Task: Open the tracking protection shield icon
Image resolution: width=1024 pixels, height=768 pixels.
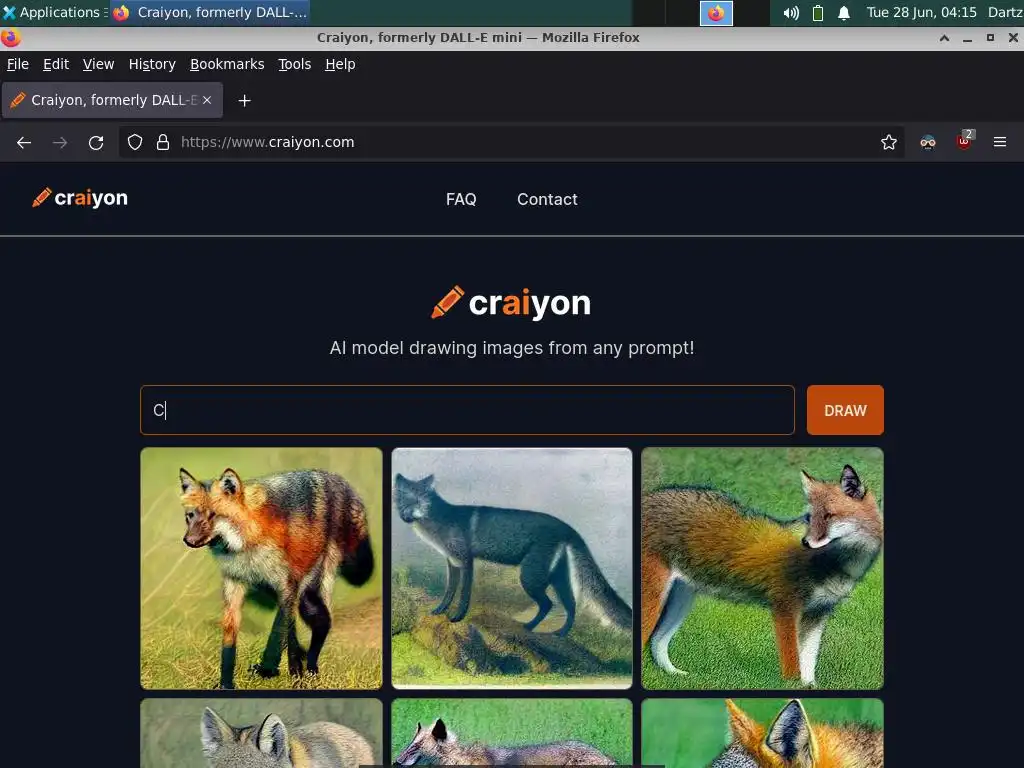Action: tap(135, 142)
